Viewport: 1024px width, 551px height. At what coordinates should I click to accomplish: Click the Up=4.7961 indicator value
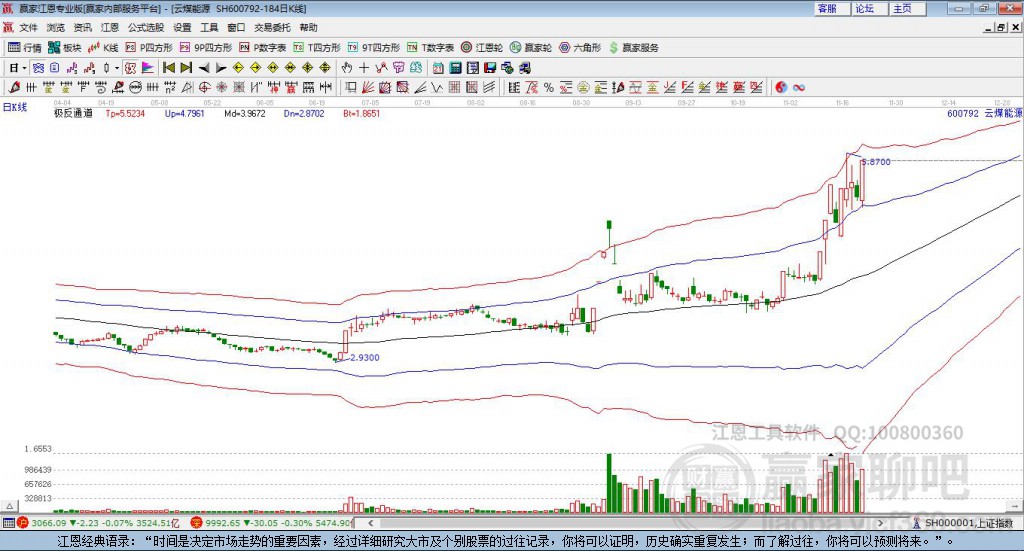pyautogui.click(x=185, y=113)
